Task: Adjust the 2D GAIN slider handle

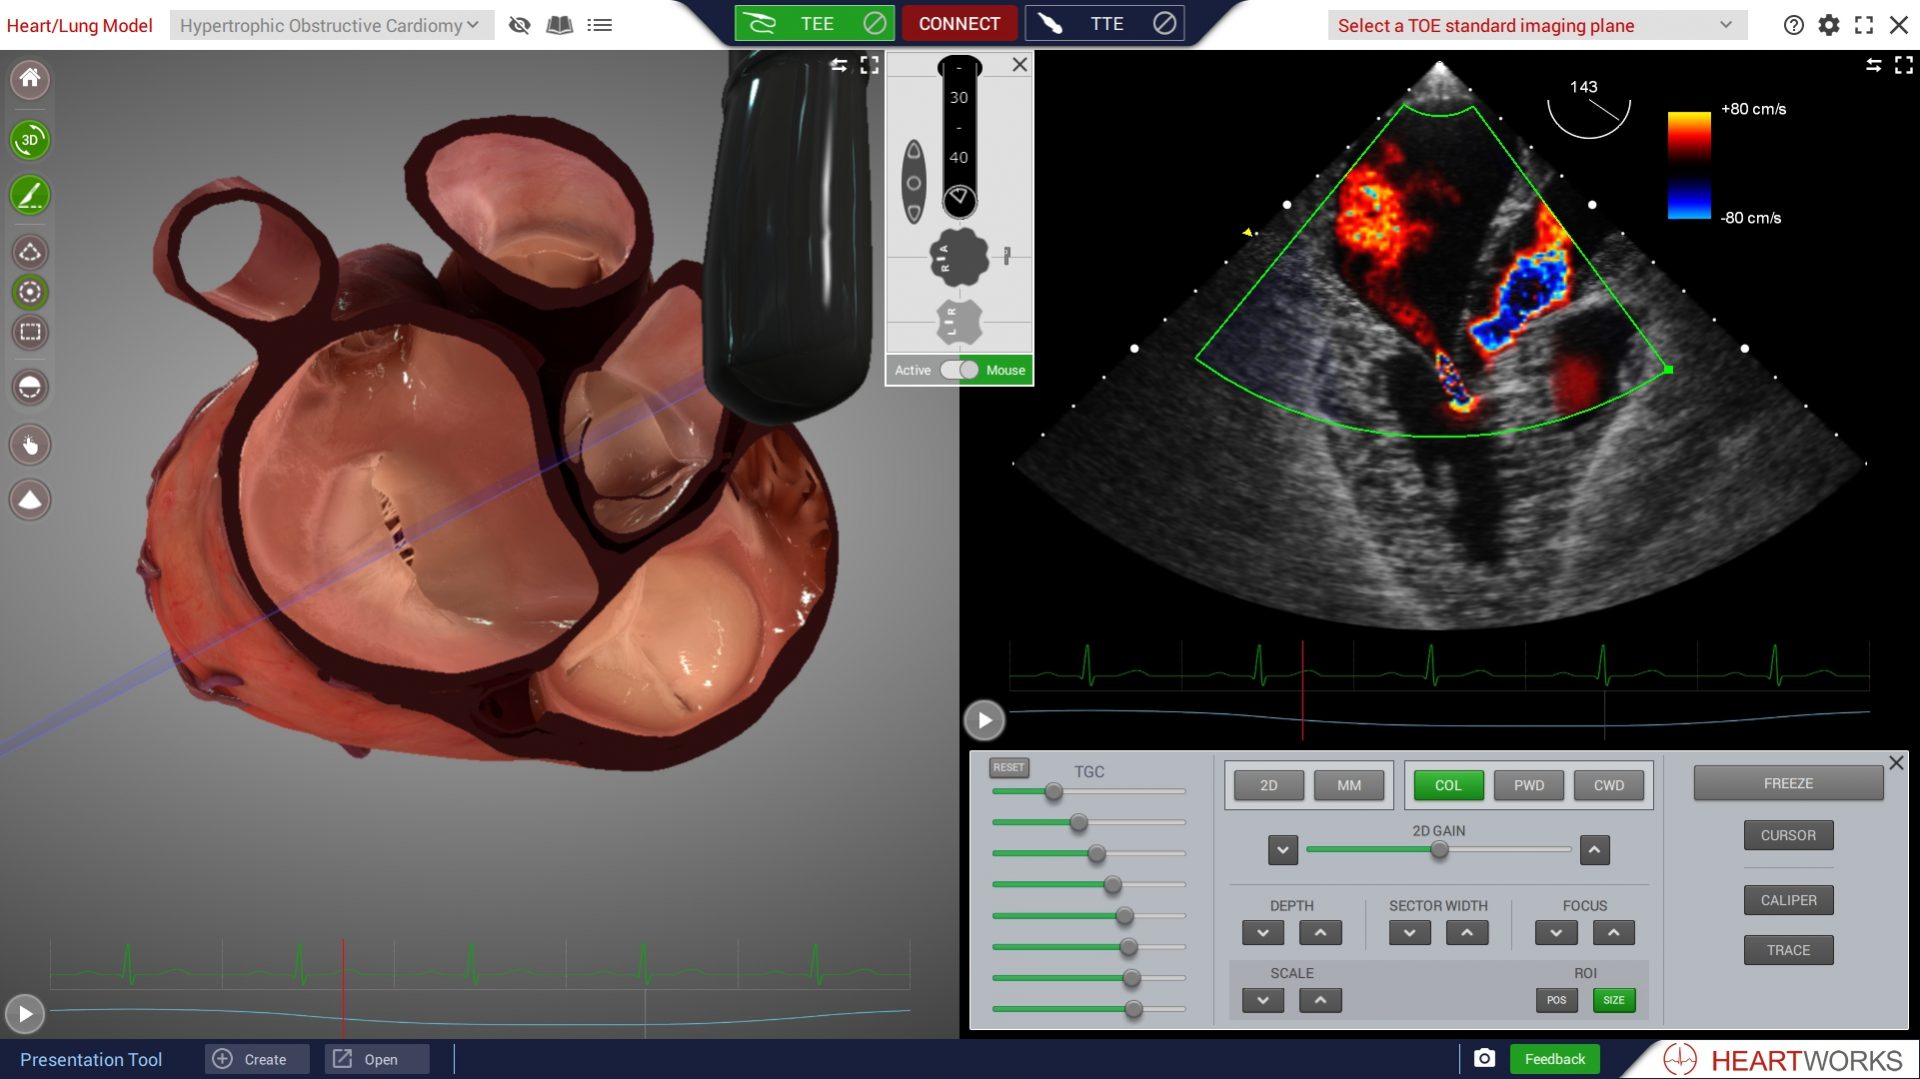Action: [x=1439, y=850]
